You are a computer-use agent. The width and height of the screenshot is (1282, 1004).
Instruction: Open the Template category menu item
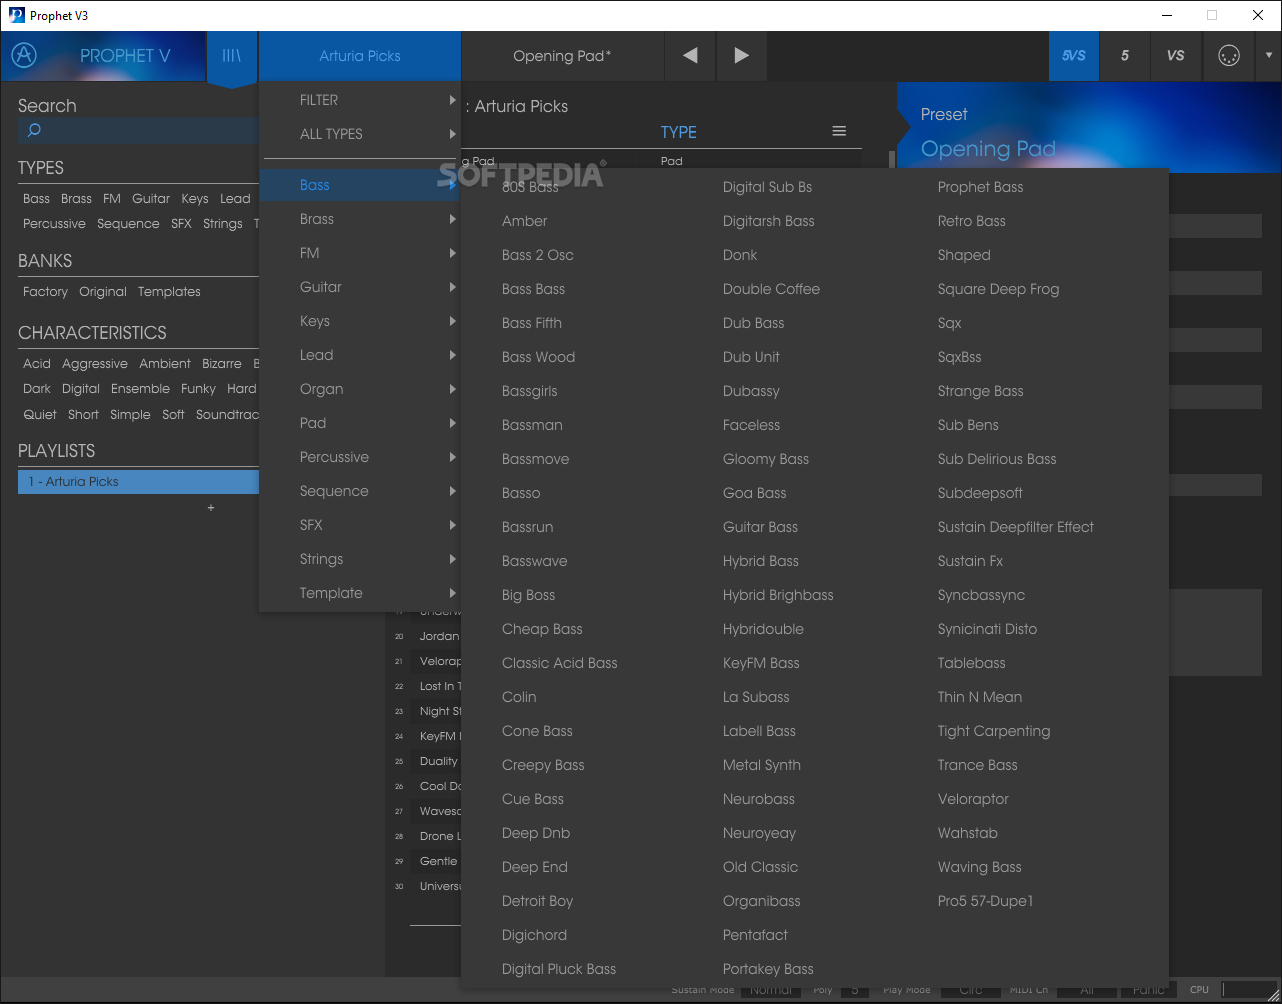point(360,593)
